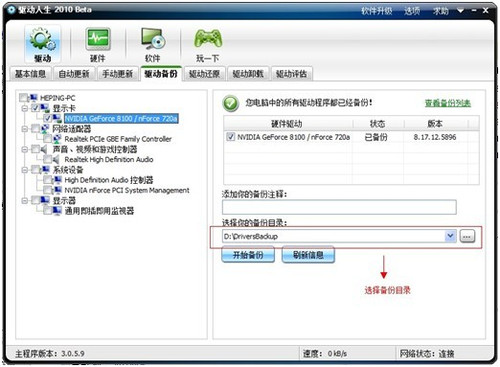The image size is (500, 367).
Task: Switch to the 自动更新 tab
Action: (x=74, y=74)
